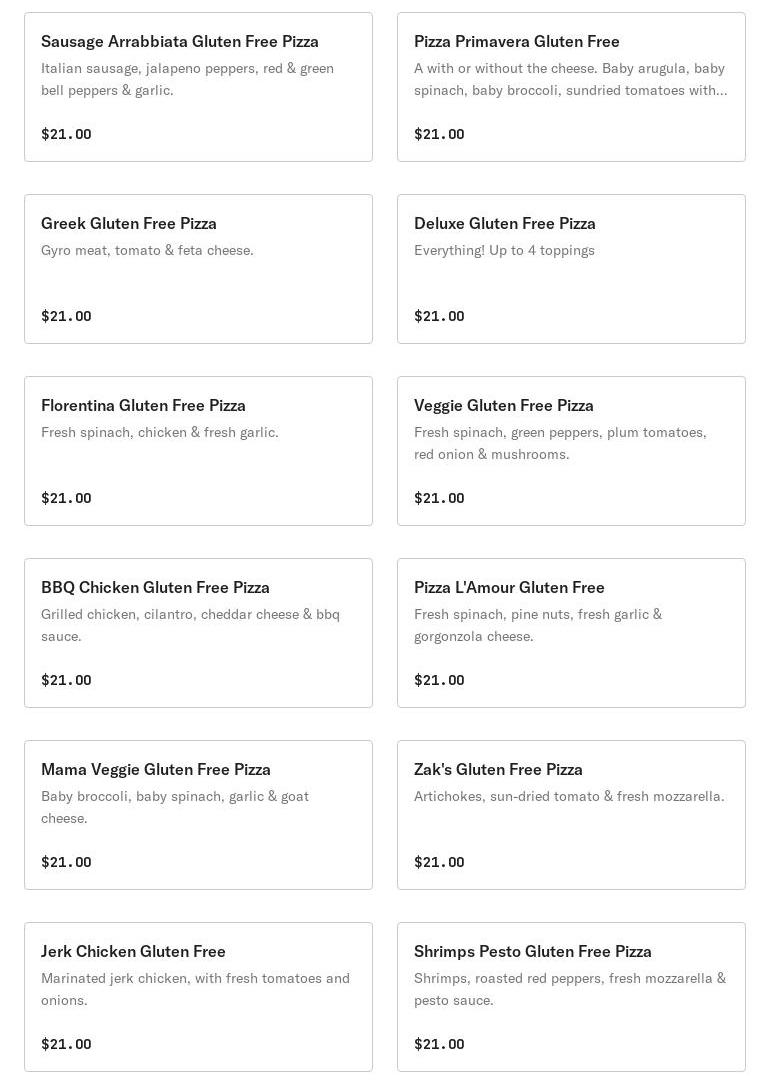
Task: Click the Jerk Chicken marinated description text
Action: pos(195,989)
